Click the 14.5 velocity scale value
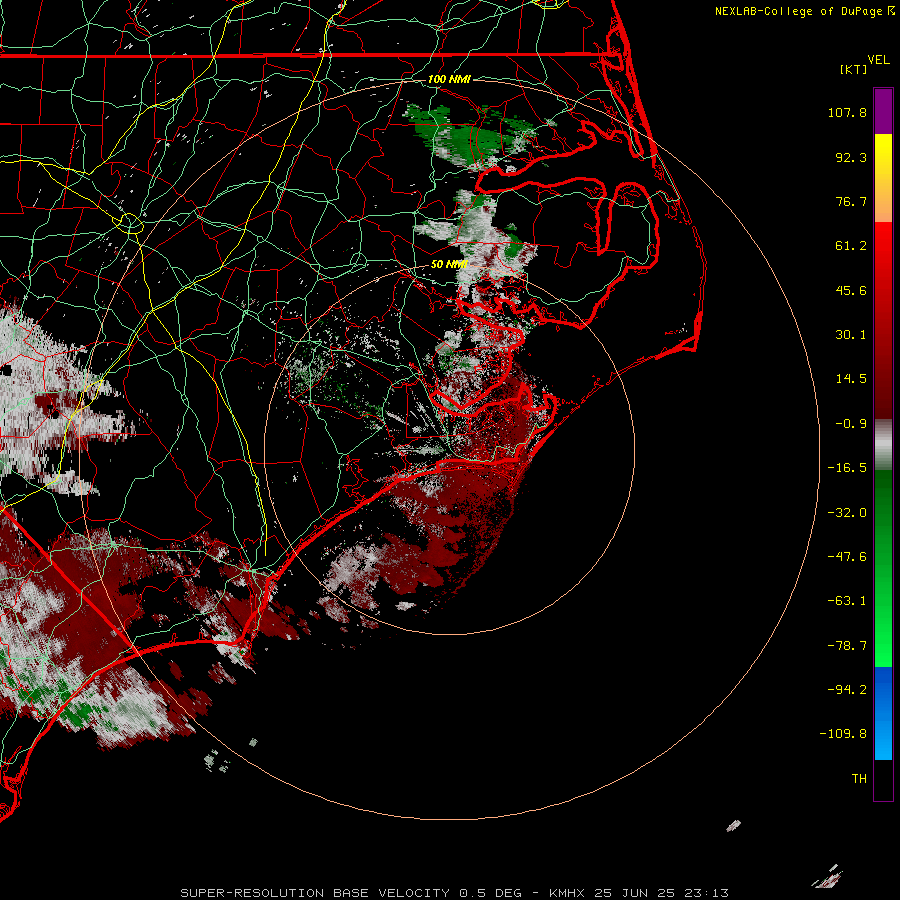 (x=851, y=379)
